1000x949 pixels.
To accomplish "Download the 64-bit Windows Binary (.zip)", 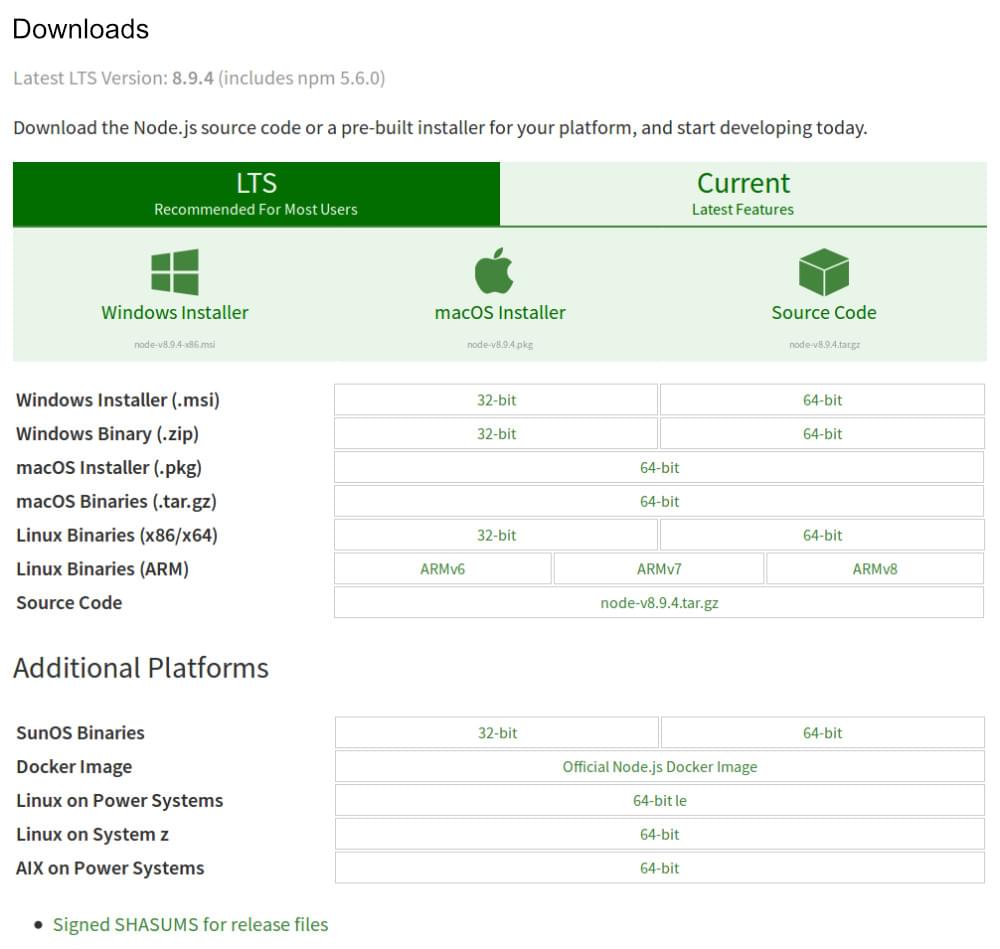I will 822,433.
